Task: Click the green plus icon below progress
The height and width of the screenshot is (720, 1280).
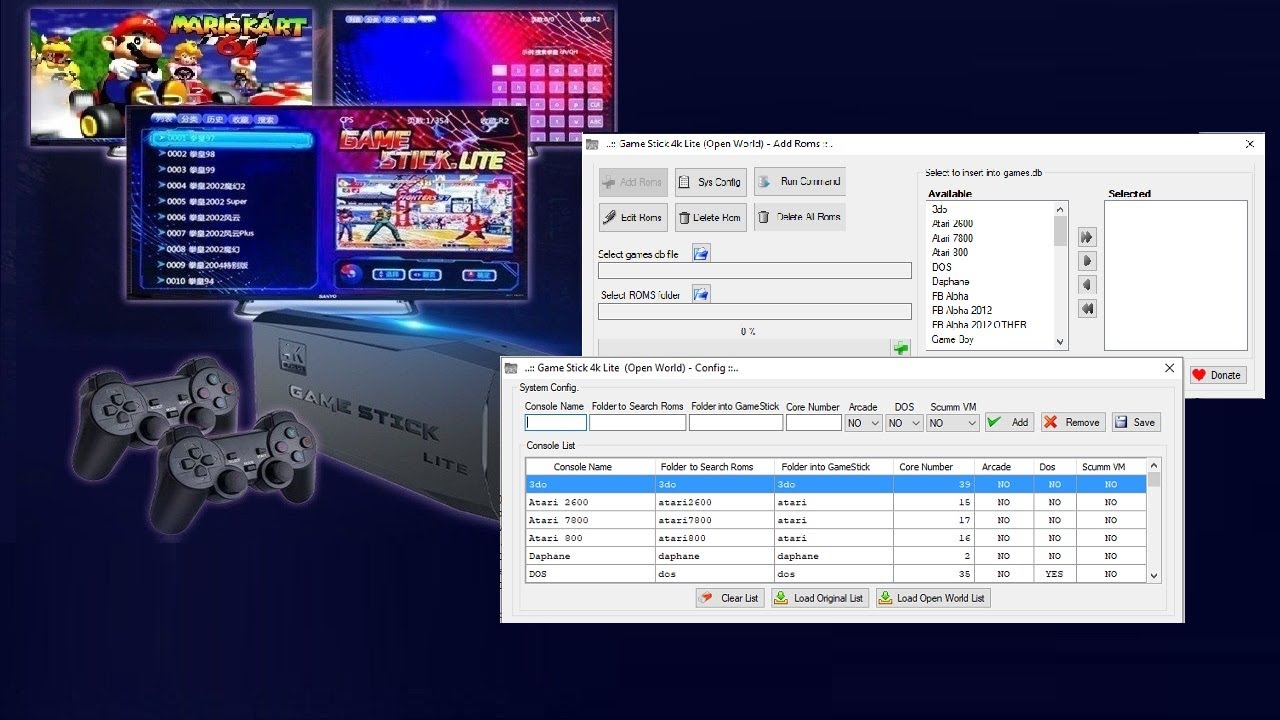Action: (x=901, y=348)
